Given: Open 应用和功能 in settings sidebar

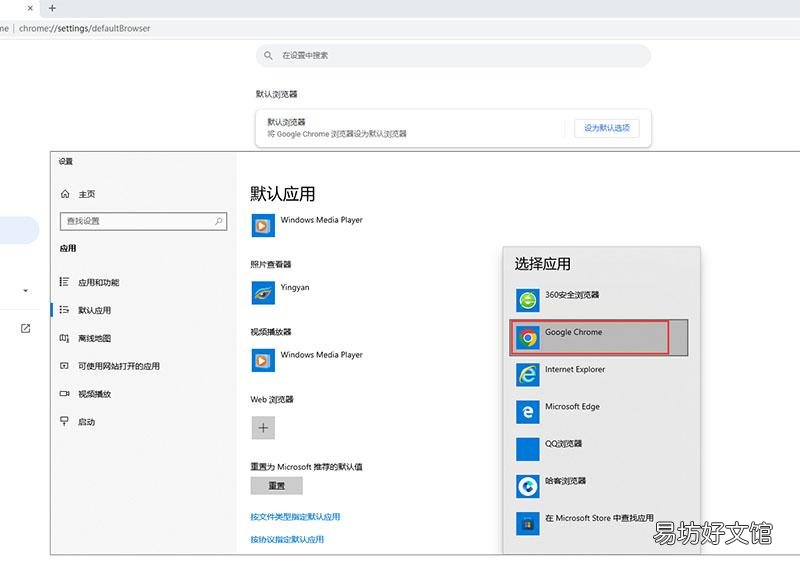Looking at the screenshot, I should tap(89, 282).
